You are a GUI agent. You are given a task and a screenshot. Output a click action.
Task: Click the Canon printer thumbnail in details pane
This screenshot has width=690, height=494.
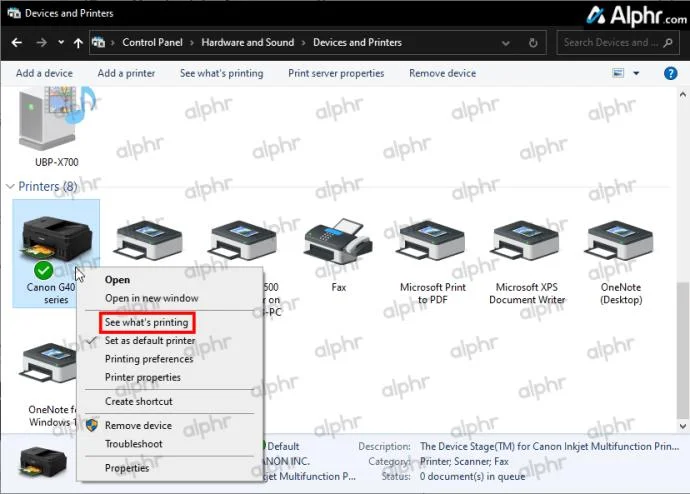(x=43, y=462)
